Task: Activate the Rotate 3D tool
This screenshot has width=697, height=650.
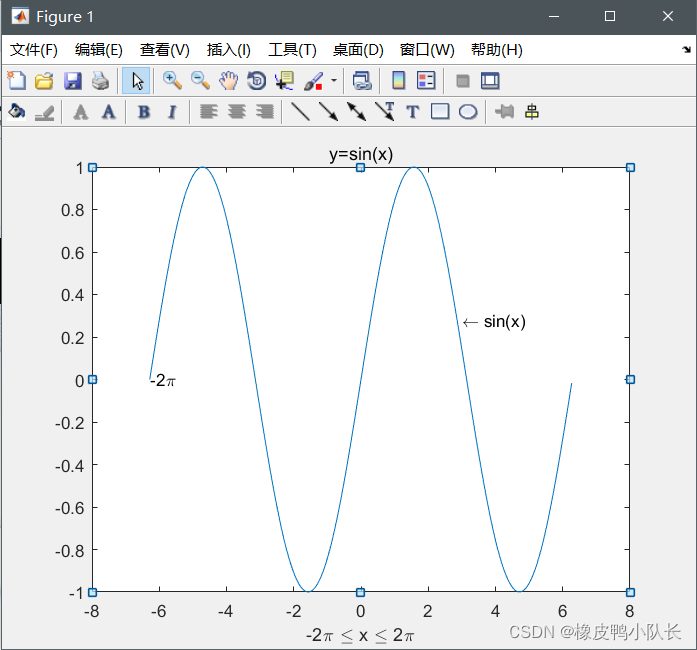Action: 256,81
